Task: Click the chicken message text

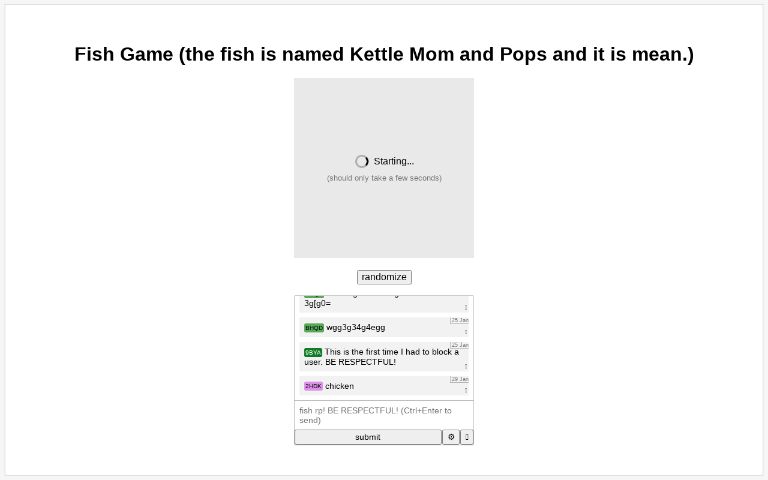Action: 339,386
